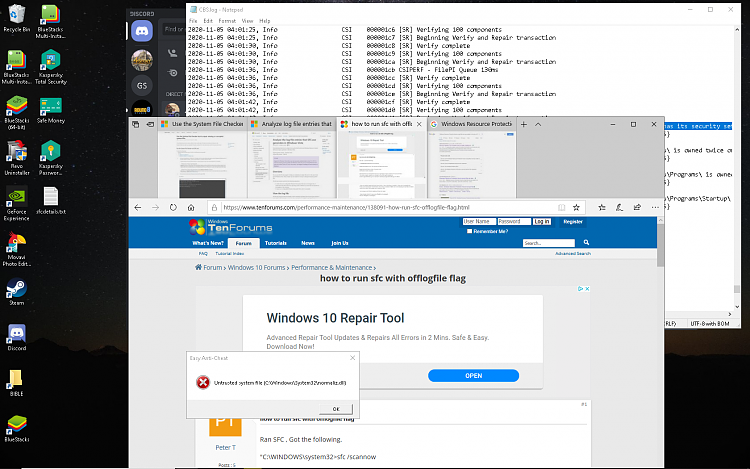Open sfcdetails.txt file on desktop
Viewport: 750px width, 469px height.
click(50, 200)
